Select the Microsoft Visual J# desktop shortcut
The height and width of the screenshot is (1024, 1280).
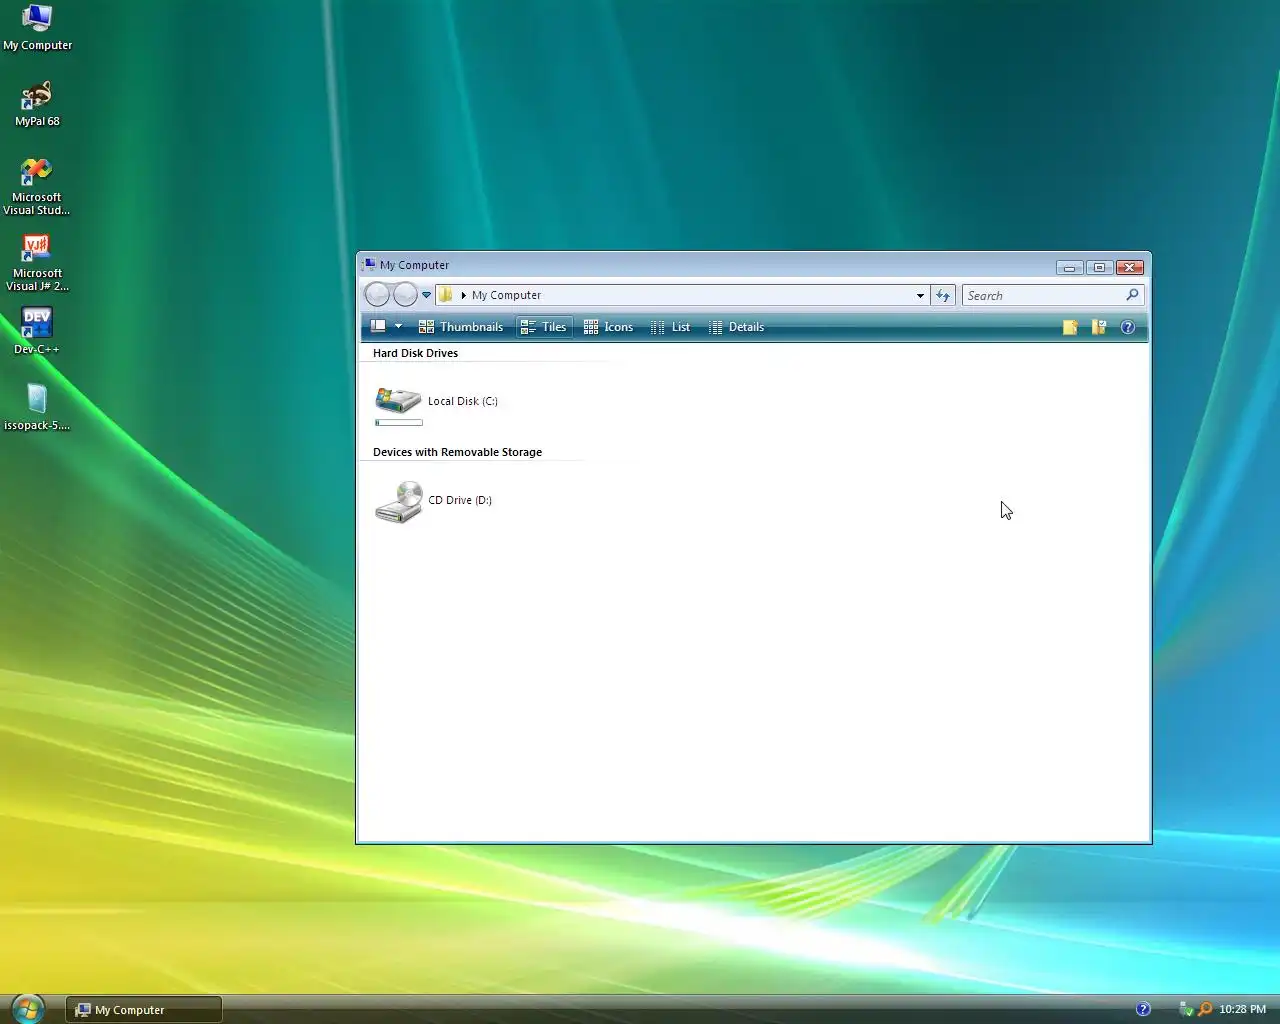37,263
